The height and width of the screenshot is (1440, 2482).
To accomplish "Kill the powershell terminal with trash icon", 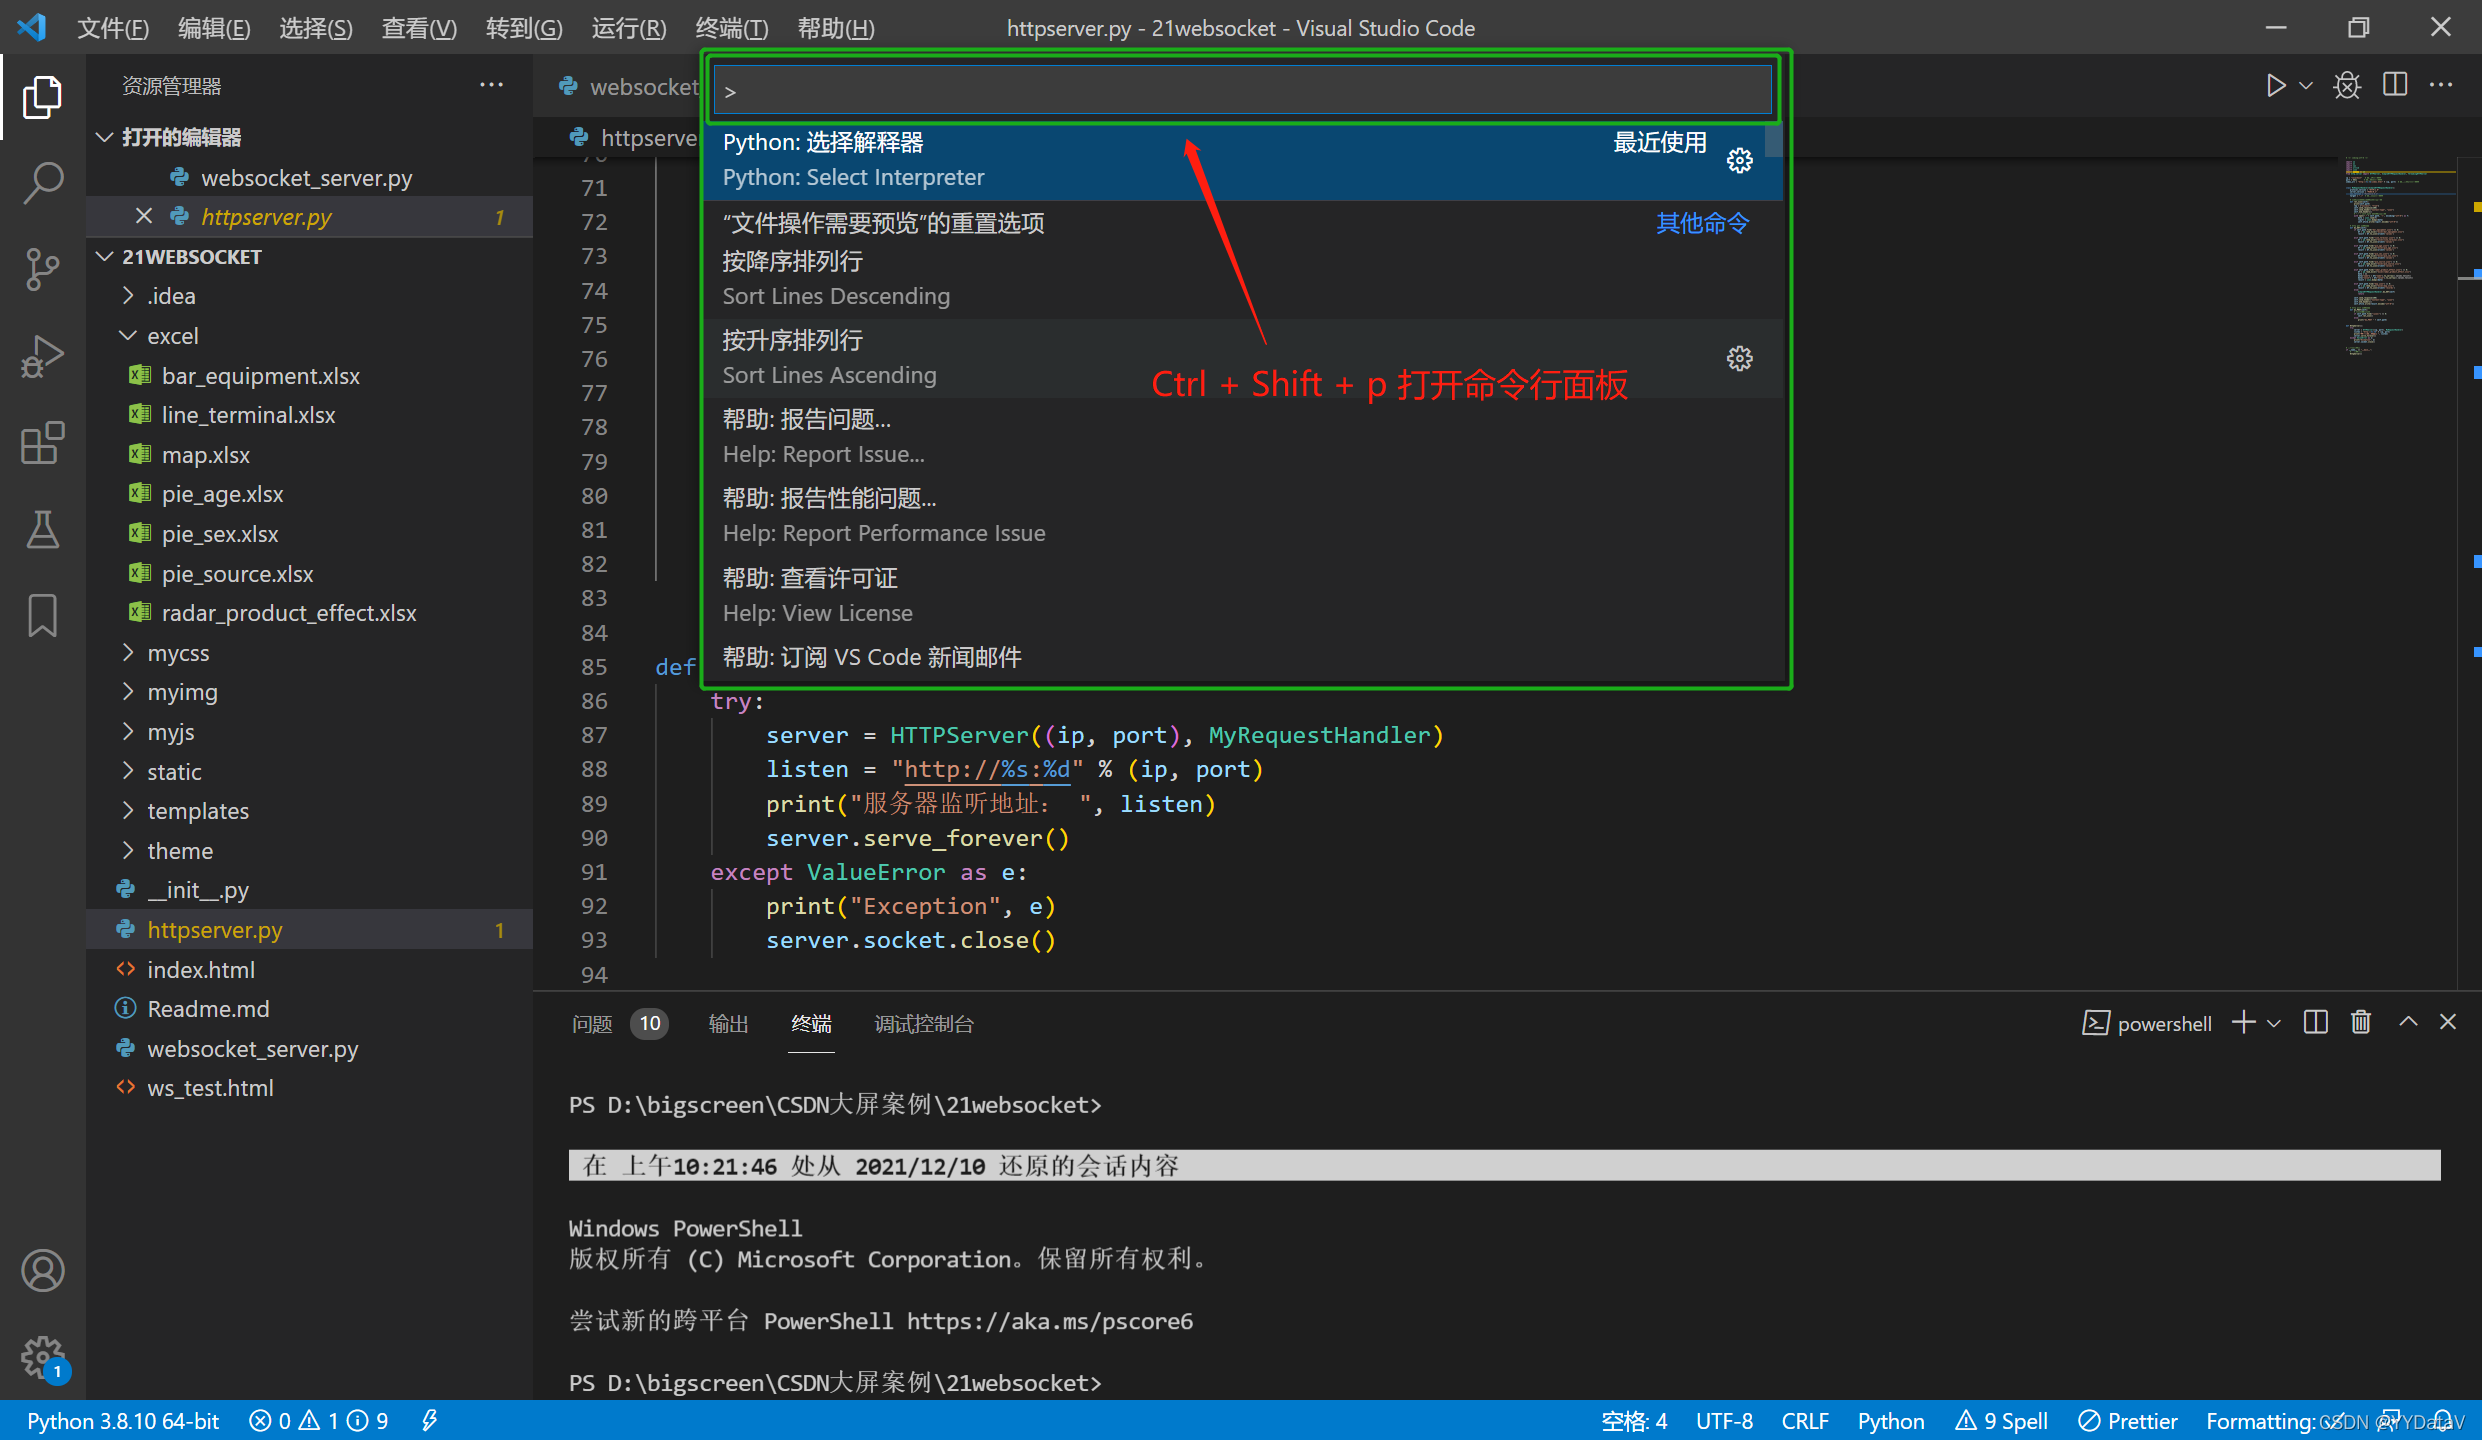I will tap(2360, 1022).
